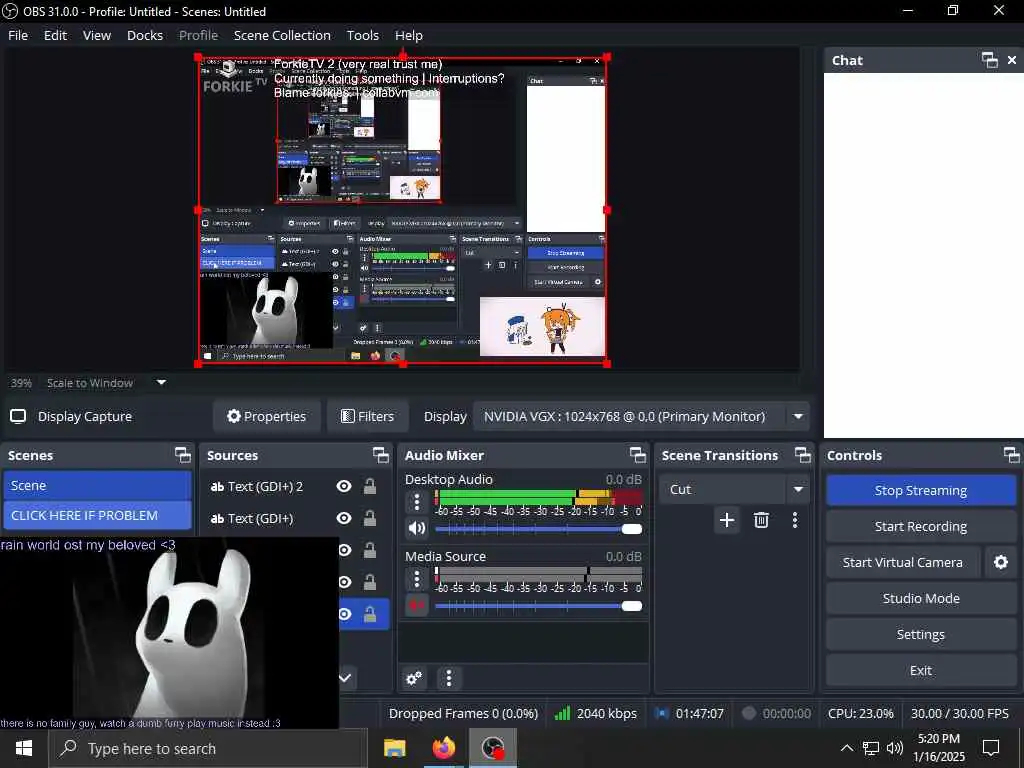The width and height of the screenshot is (1024, 768).
Task: Click Stop Streaming
Action: click(x=921, y=490)
